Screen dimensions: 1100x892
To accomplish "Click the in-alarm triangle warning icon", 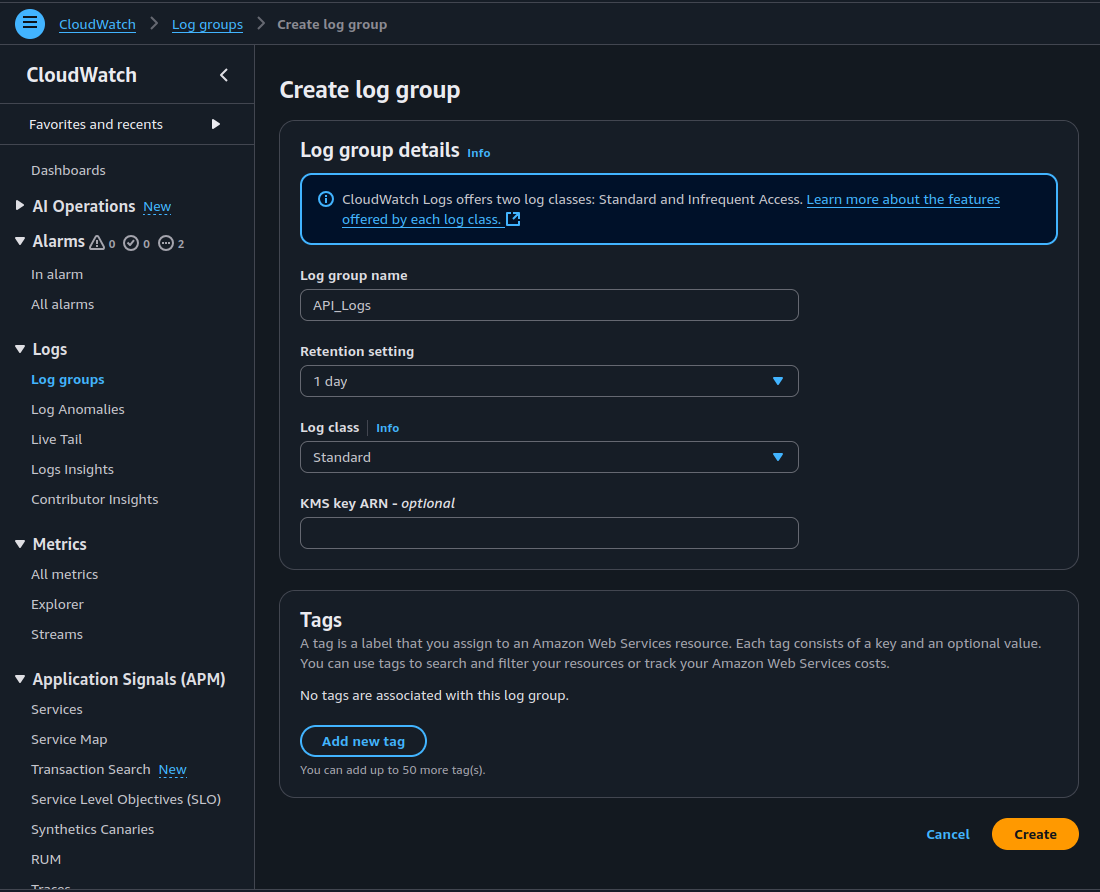I will point(97,243).
